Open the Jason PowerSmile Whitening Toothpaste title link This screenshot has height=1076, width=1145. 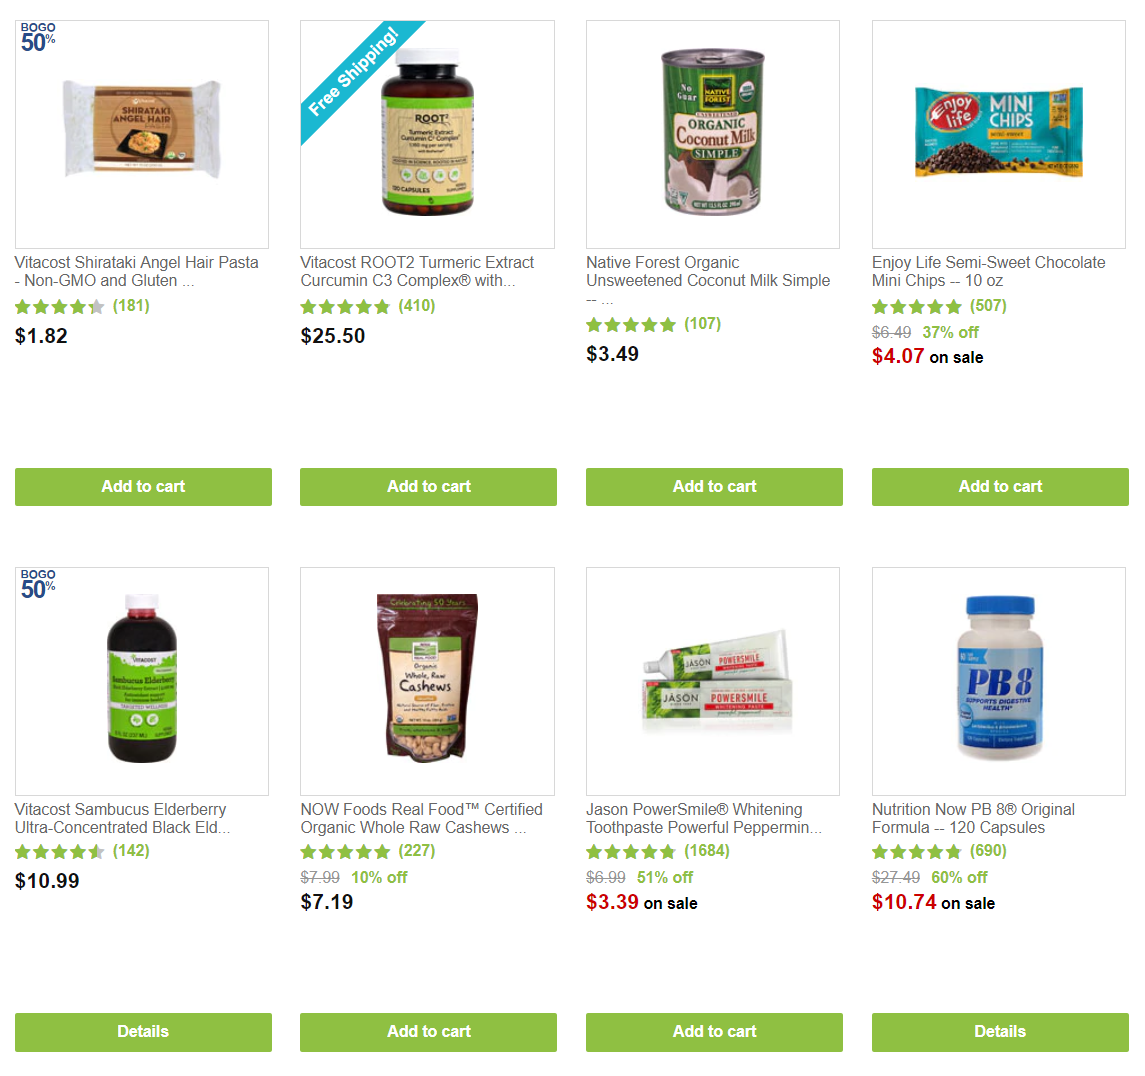704,818
